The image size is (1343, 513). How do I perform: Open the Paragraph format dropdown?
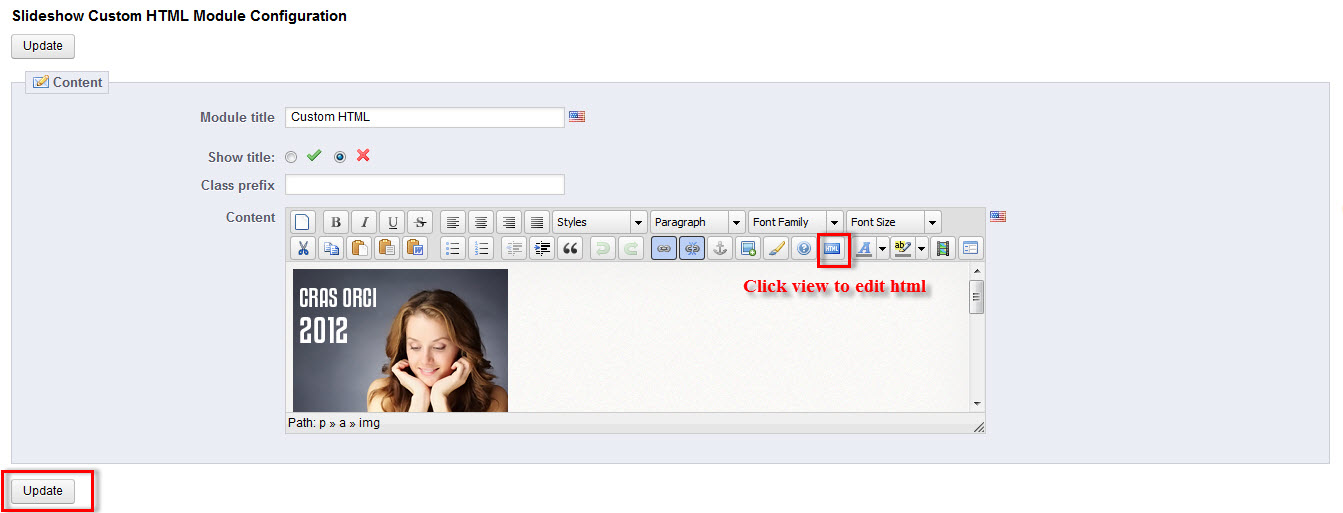(x=698, y=222)
